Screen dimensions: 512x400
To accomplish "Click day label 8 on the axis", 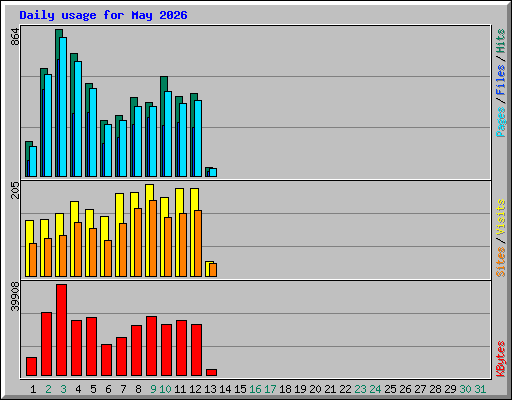I will click(x=138, y=389).
